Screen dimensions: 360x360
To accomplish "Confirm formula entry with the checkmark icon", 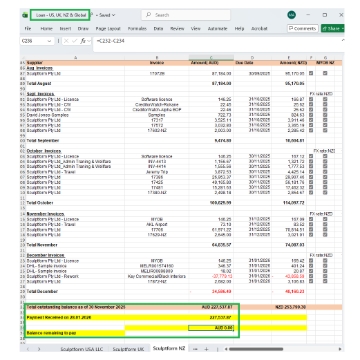I will pos(75,41).
